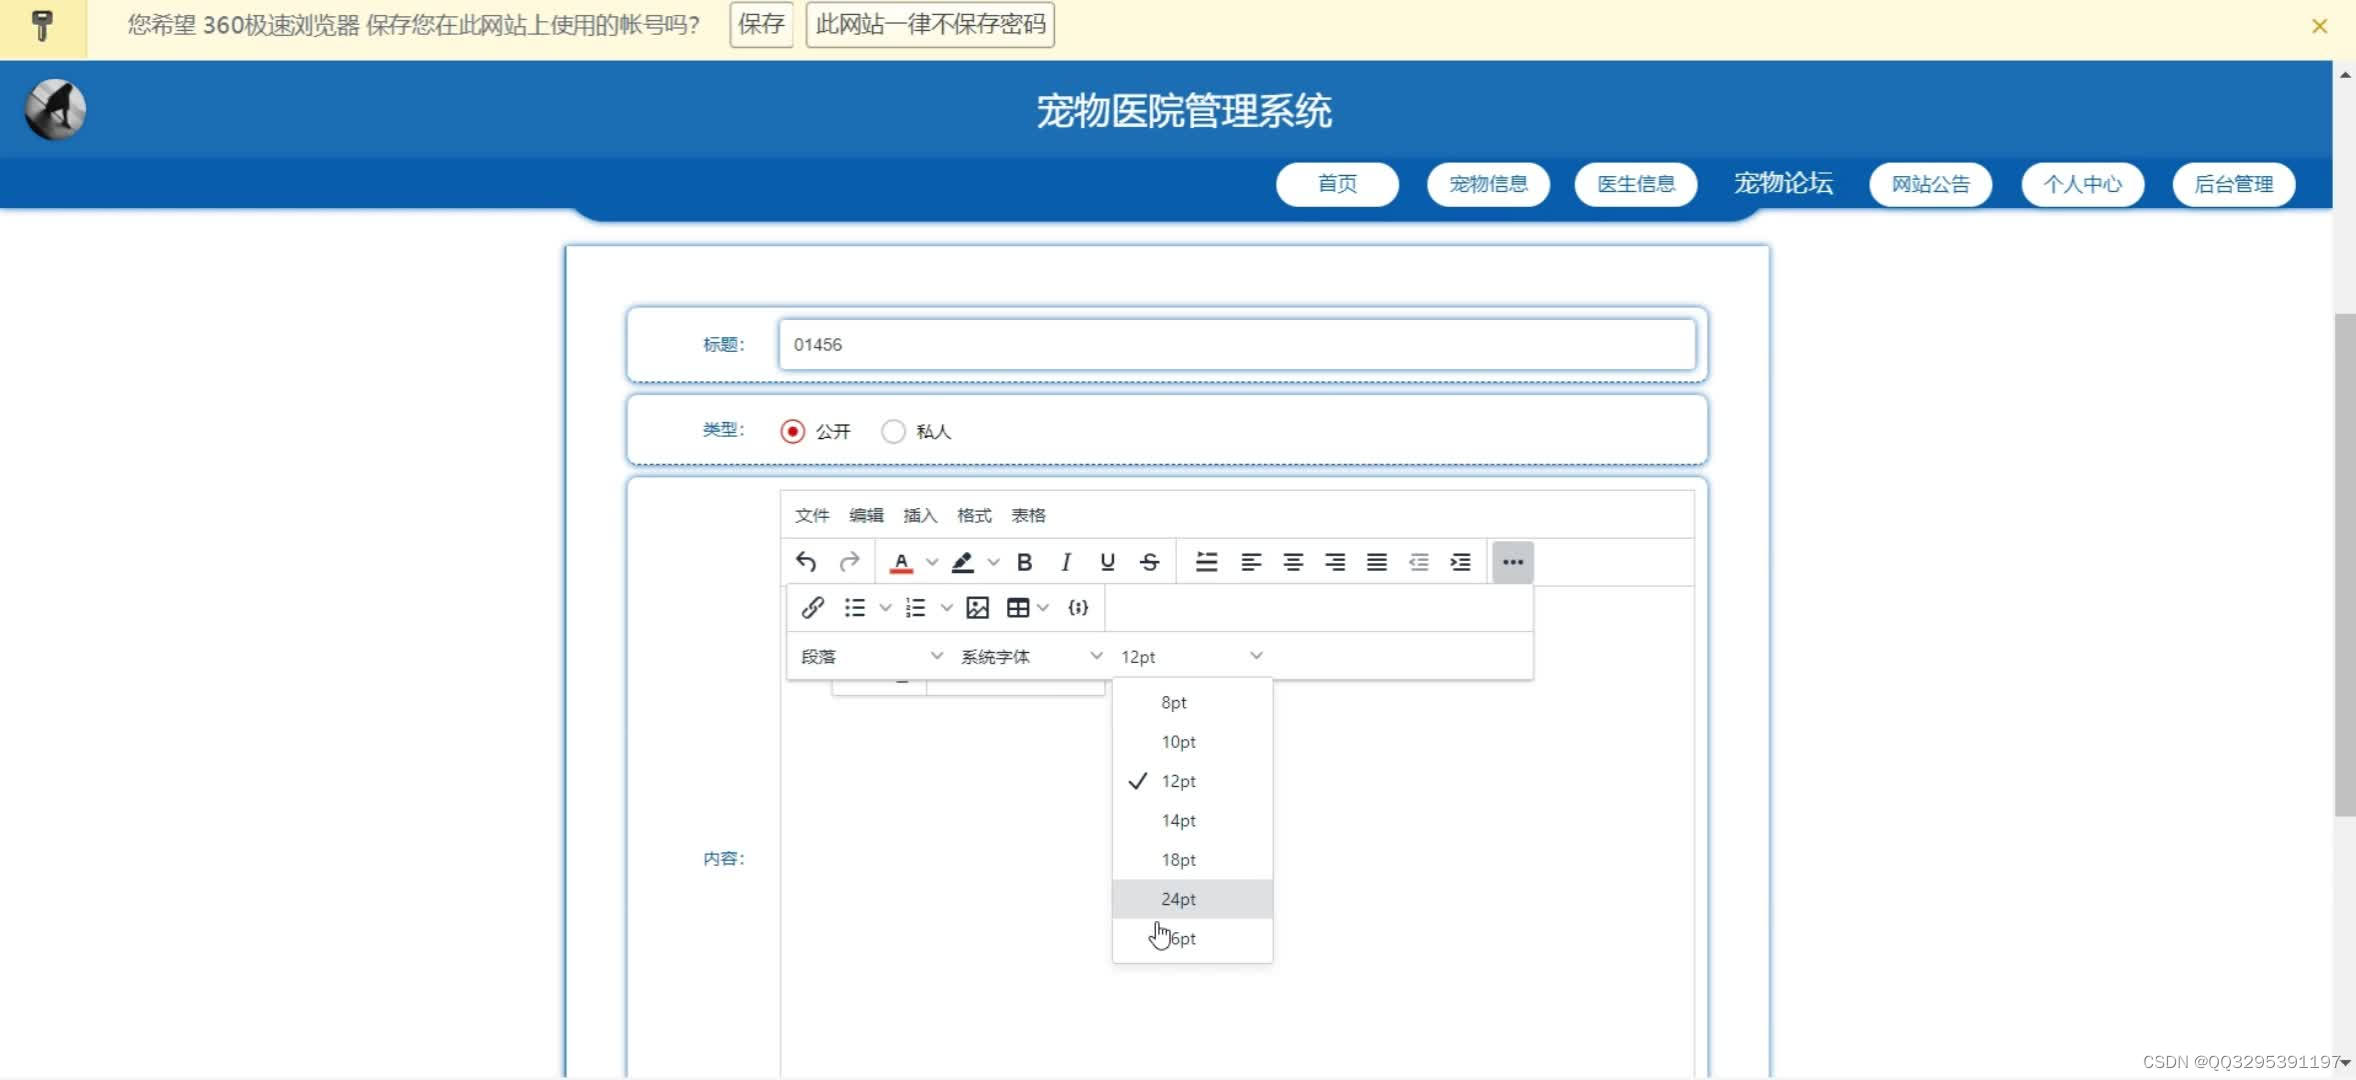Apply numbered list formatting

pyautogui.click(x=916, y=608)
